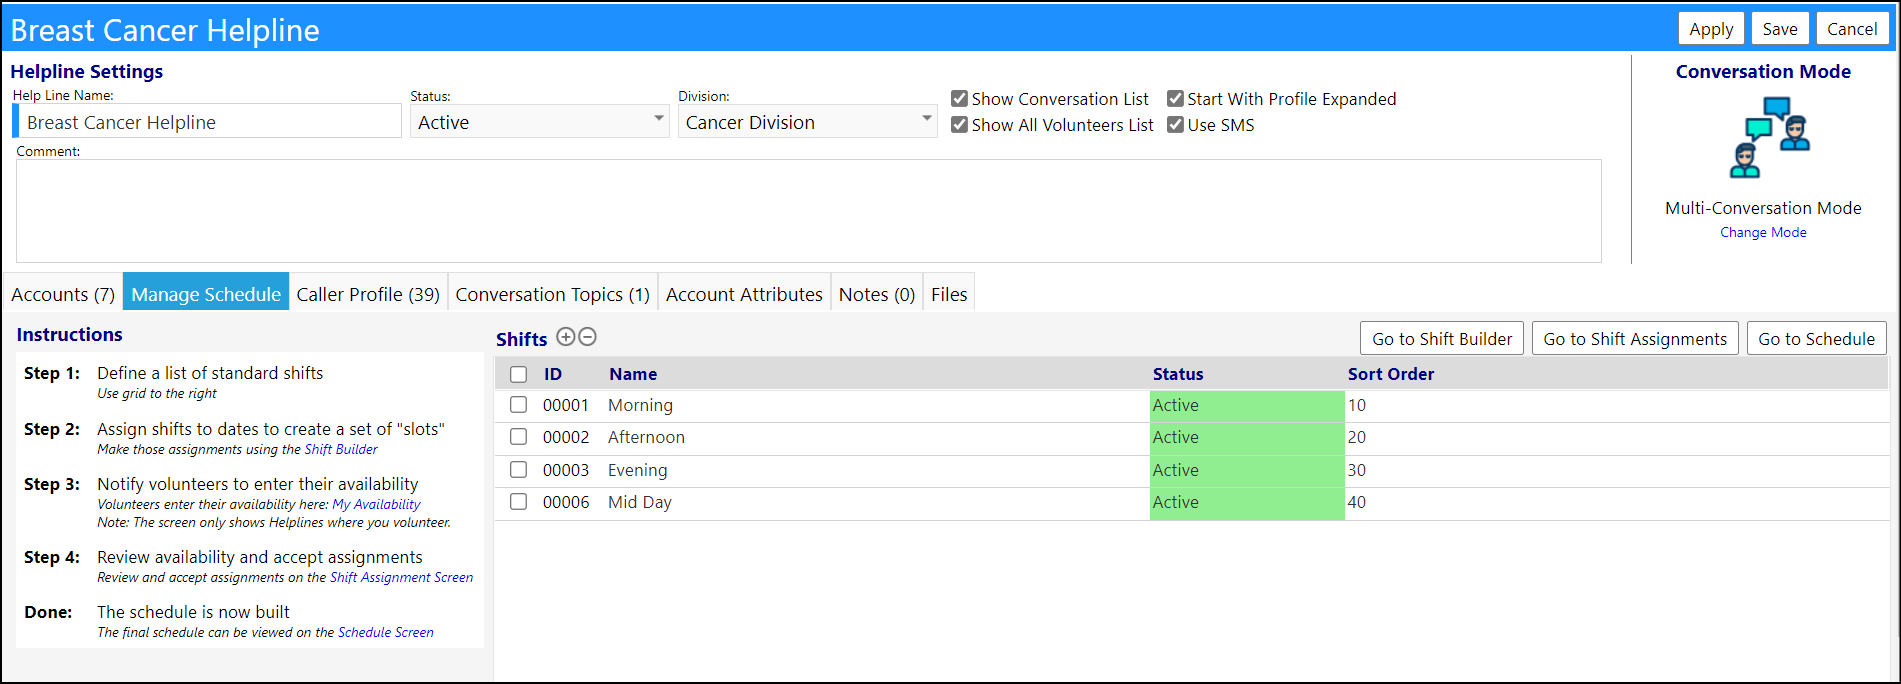Click the Multi-Conversation Mode illustration
Screen dimensions: 1901x684
[x=1769, y=137]
